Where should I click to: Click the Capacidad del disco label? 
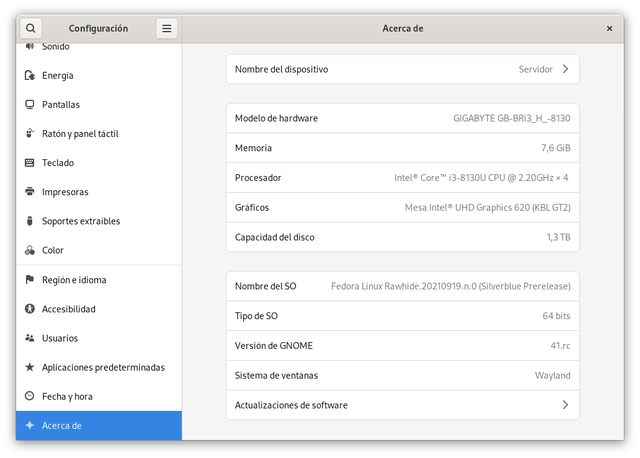click(275, 237)
